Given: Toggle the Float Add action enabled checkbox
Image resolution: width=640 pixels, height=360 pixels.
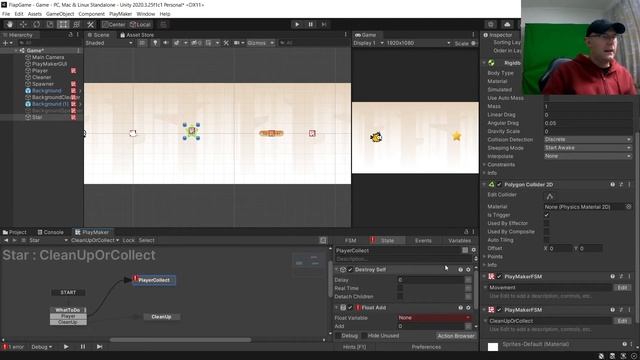Looking at the screenshot, I should 350,308.
